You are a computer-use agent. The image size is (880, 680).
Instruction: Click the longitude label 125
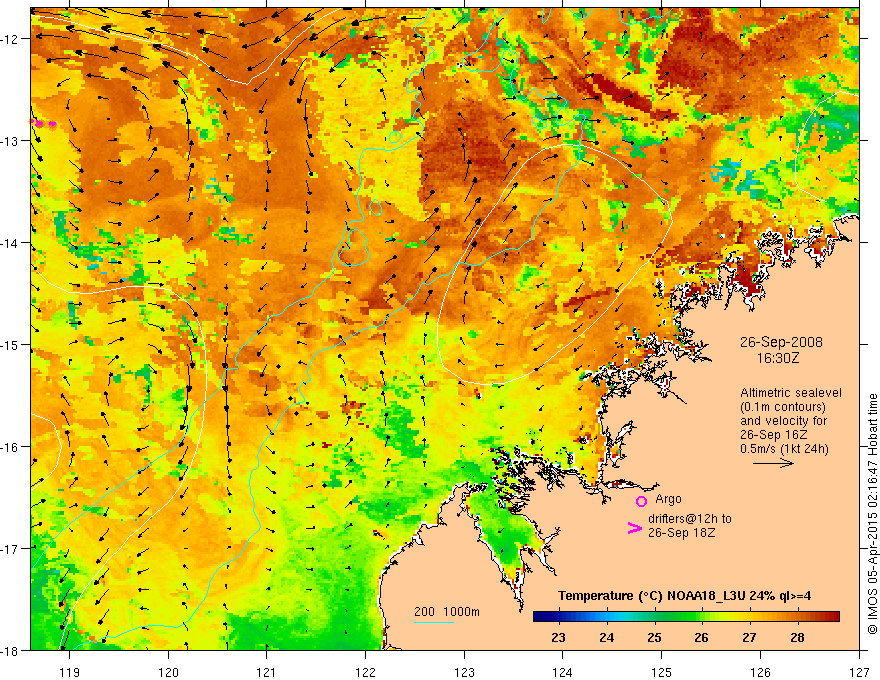[662, 672]
